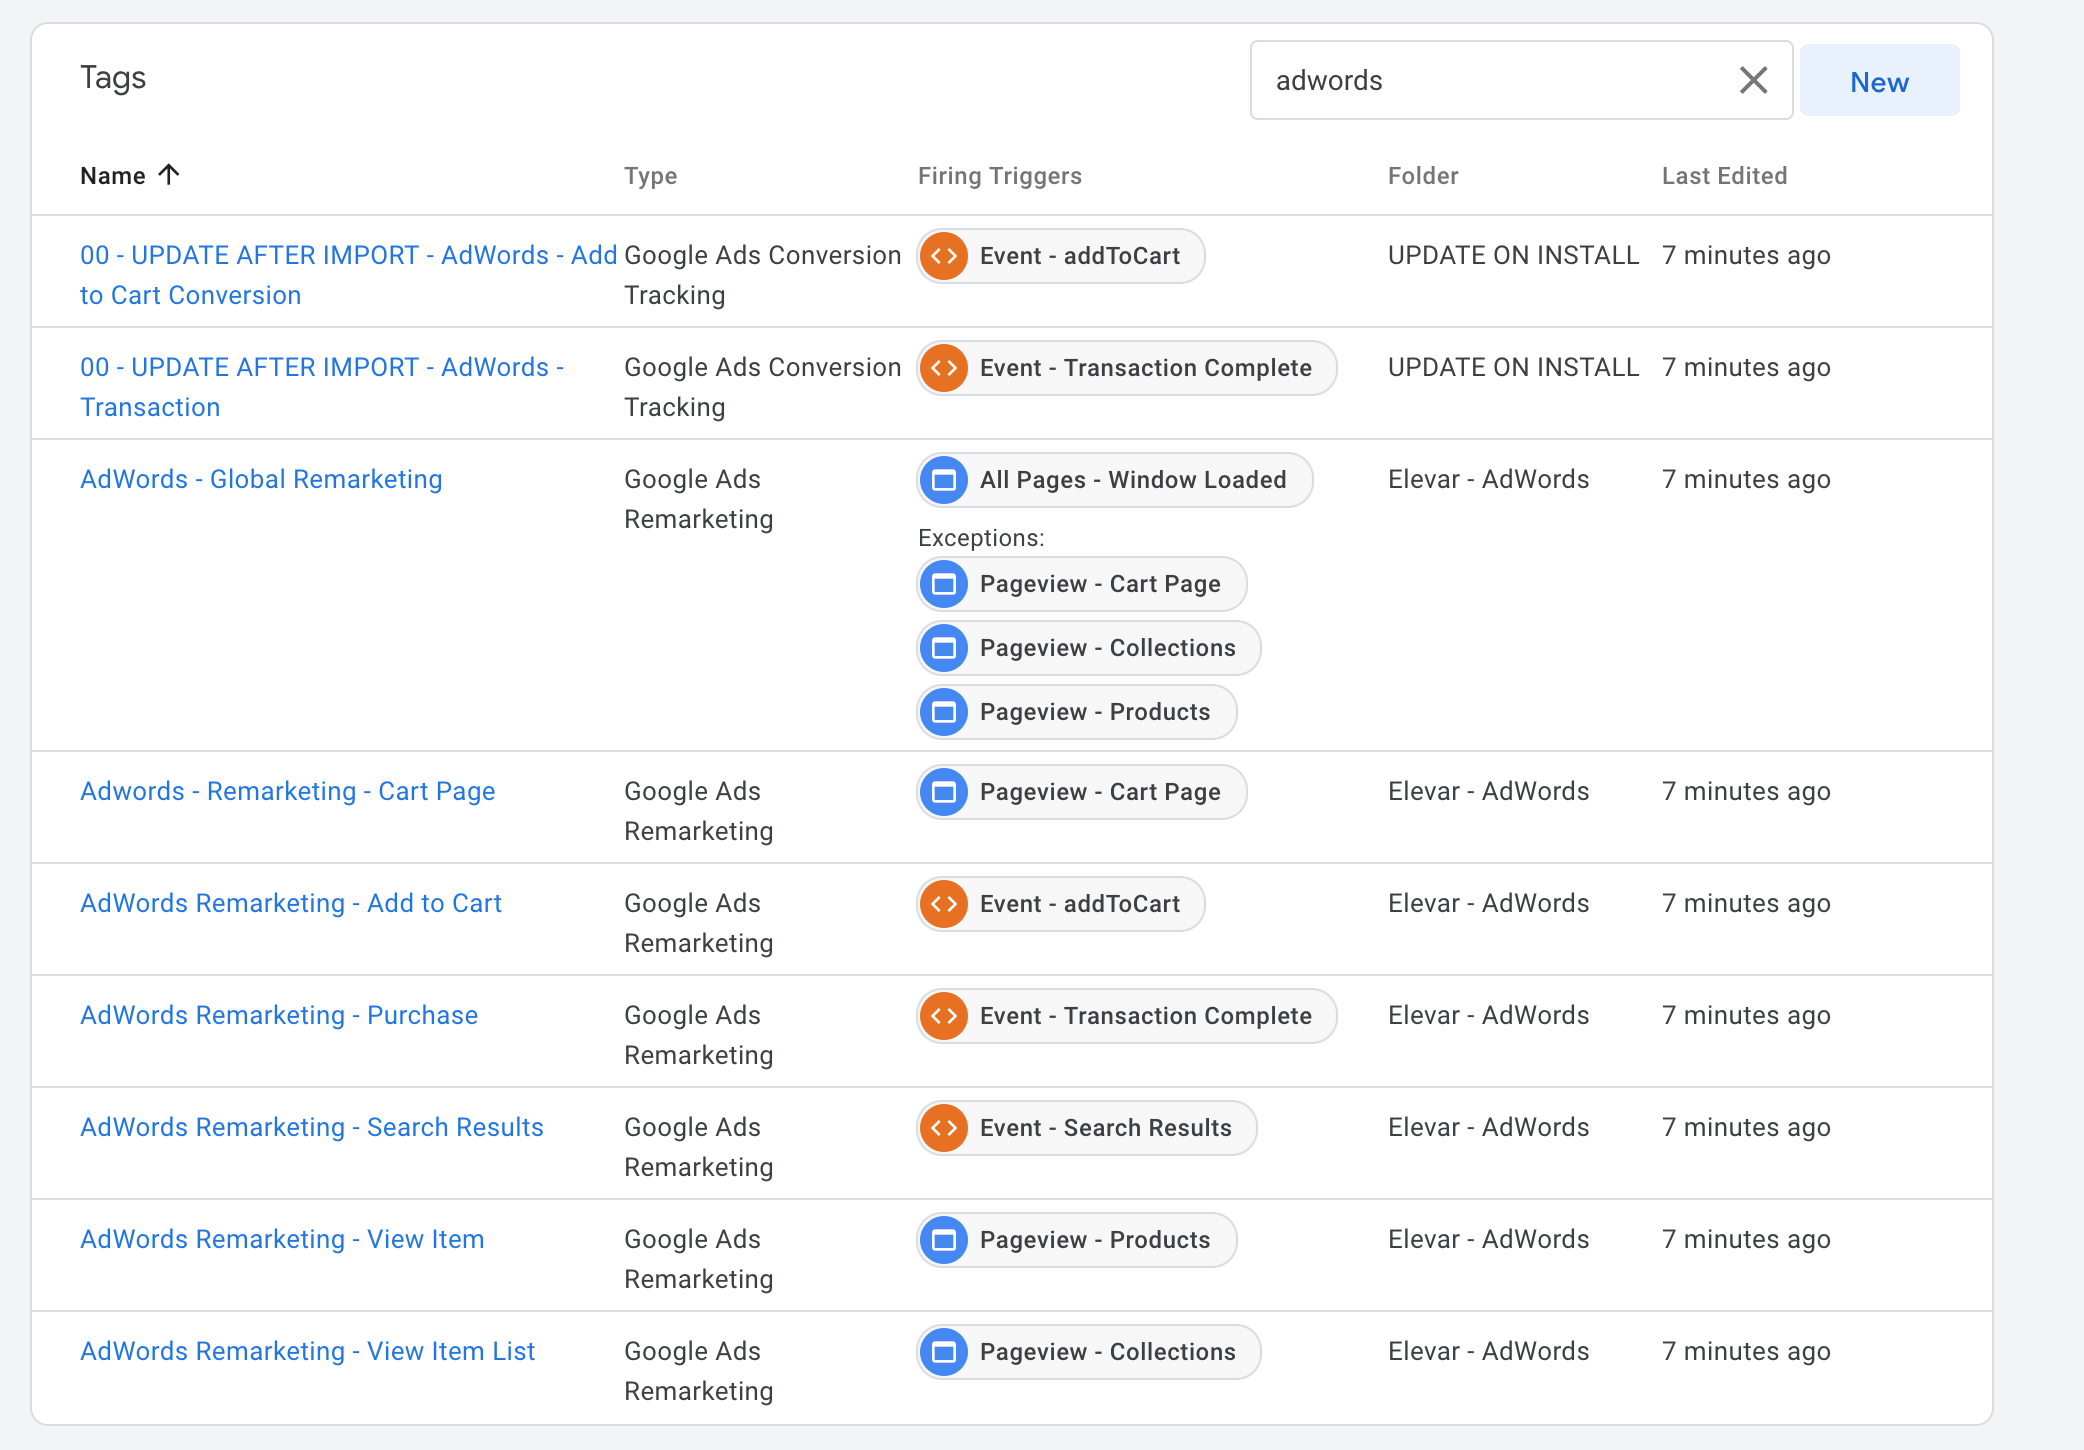
Task: Click the UPDATE ON INSTALL folder in the AdWords - Transaction row
Action: coord(1513,367)
